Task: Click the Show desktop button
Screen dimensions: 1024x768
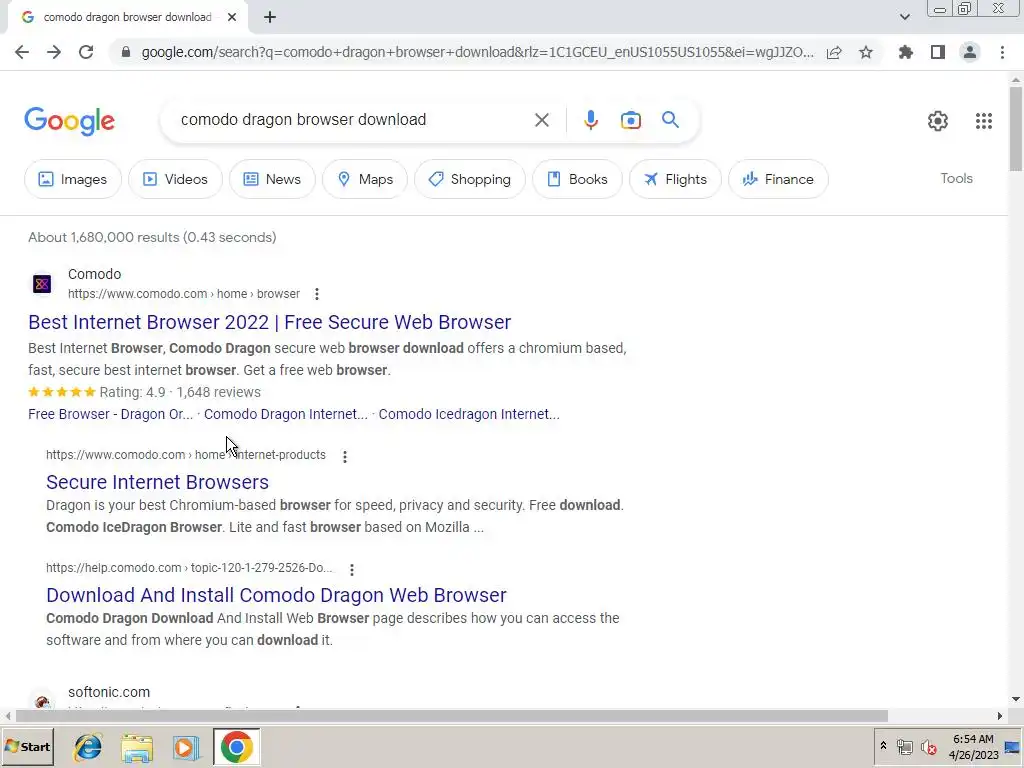Action: point(1013,746)
